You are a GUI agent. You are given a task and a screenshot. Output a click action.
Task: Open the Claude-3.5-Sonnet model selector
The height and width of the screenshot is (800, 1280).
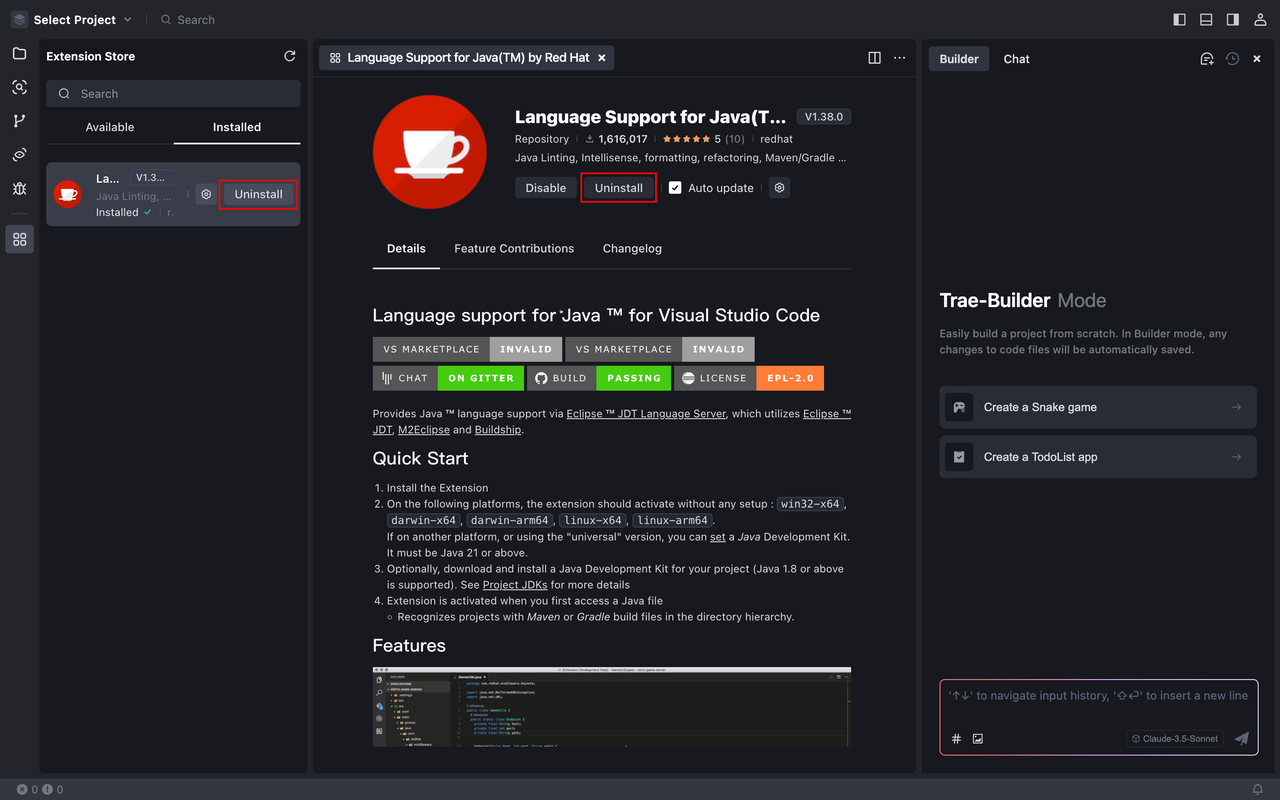pos(1175,739)
